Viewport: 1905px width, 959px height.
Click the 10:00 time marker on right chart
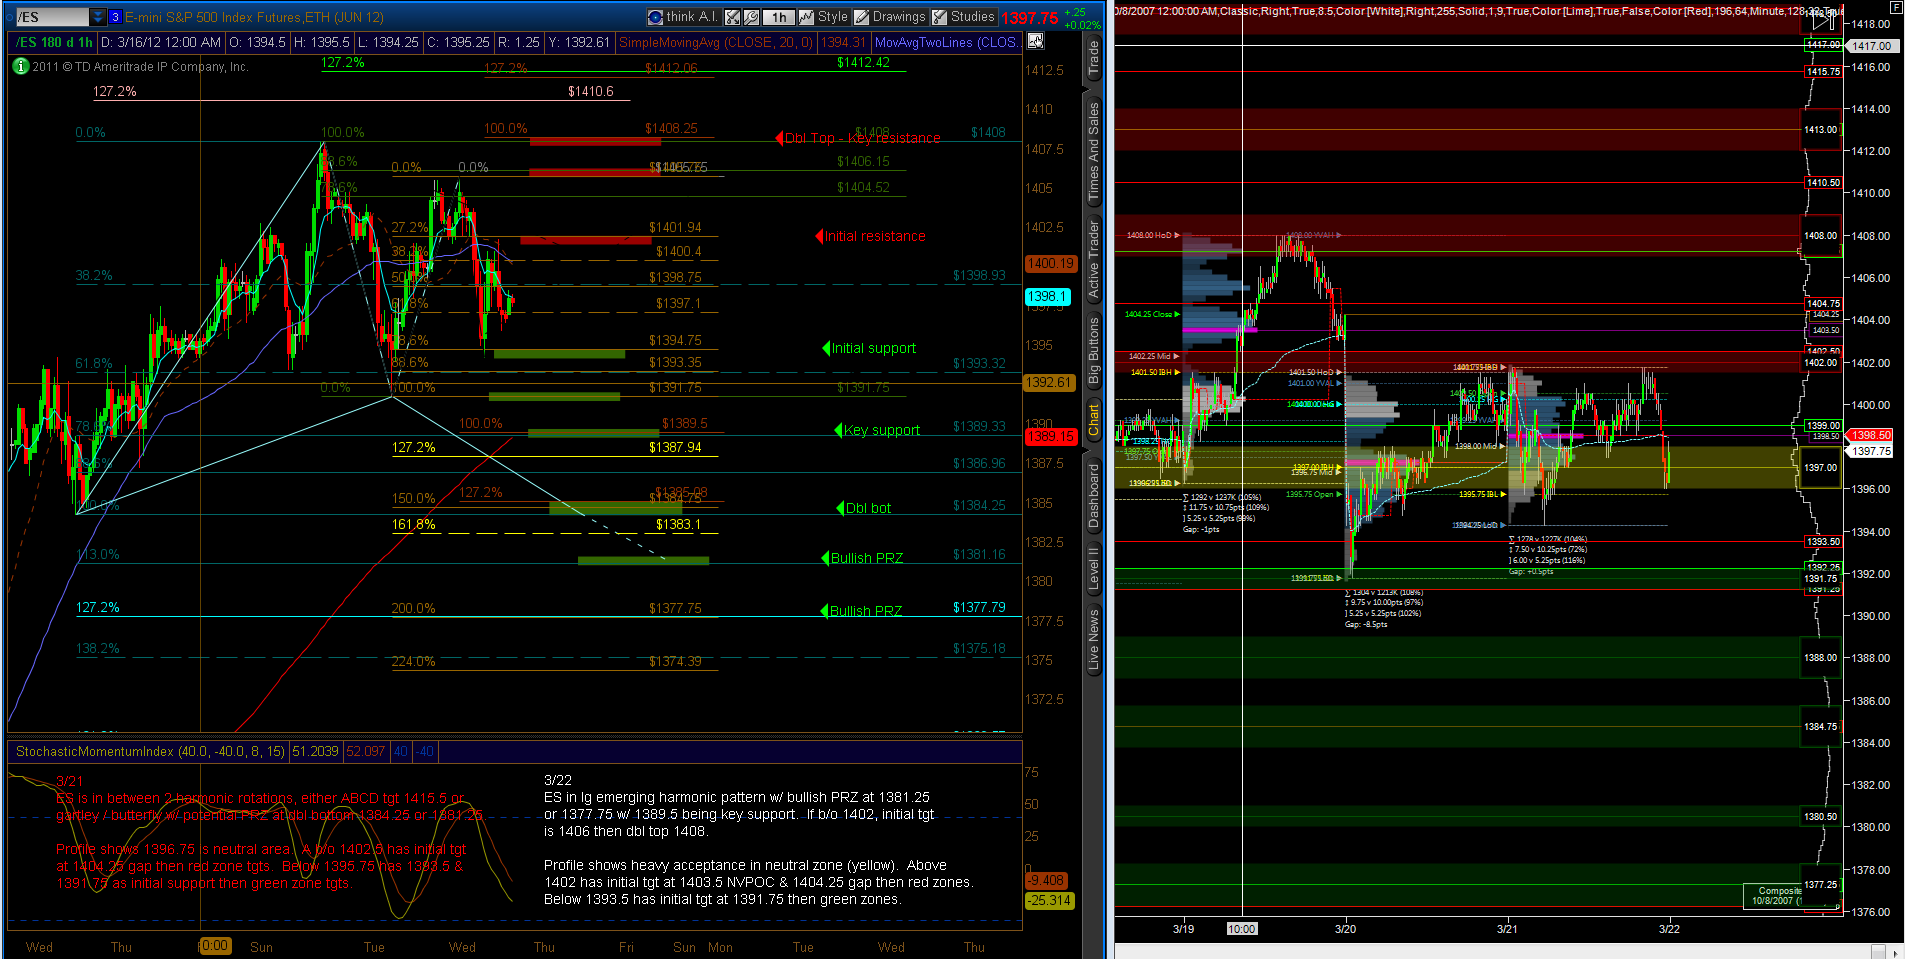tap(1242, 929)
